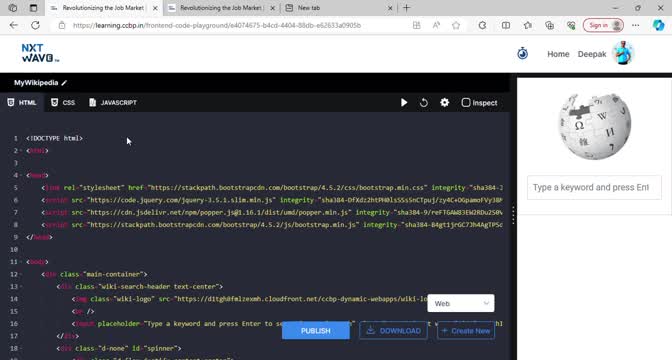Viewport: 672px width, 360px height.
Task: Run the code with play button
Action: tap(404, 102)
